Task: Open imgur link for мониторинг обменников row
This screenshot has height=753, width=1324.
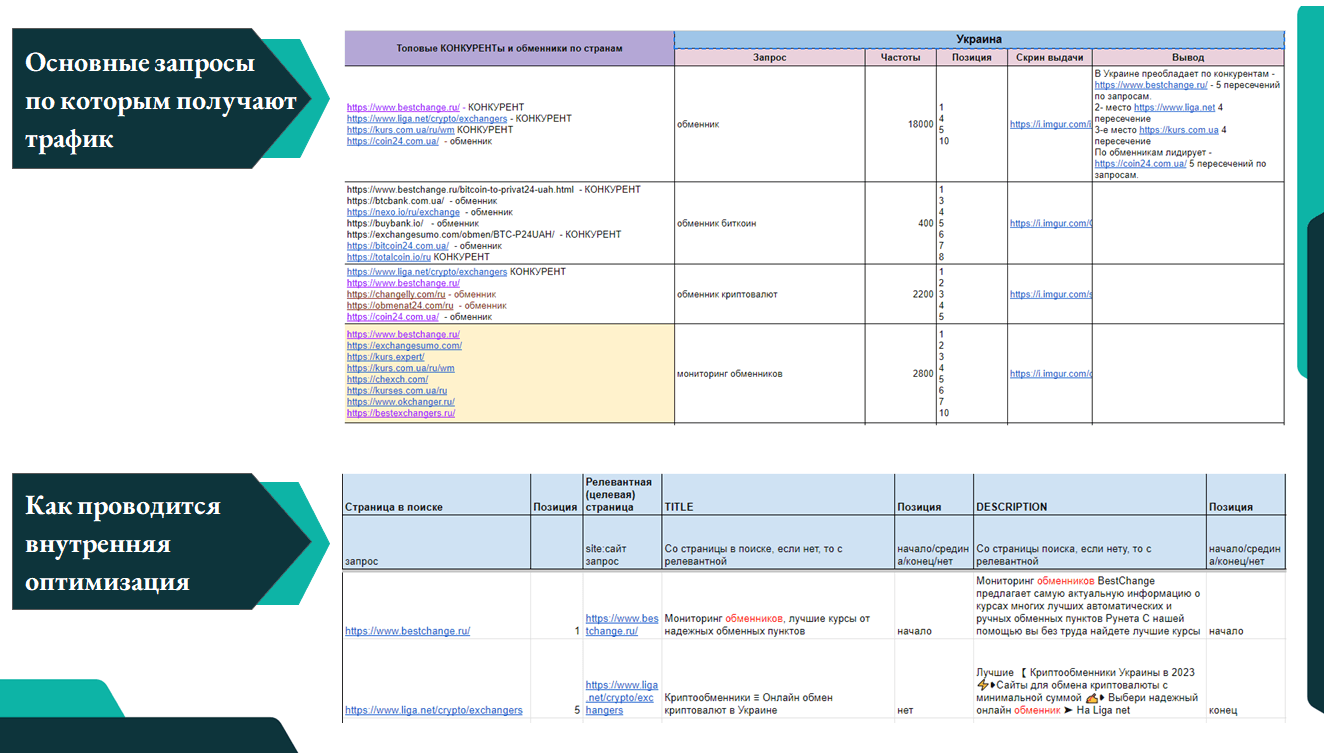Action: tap(1050, 374)
